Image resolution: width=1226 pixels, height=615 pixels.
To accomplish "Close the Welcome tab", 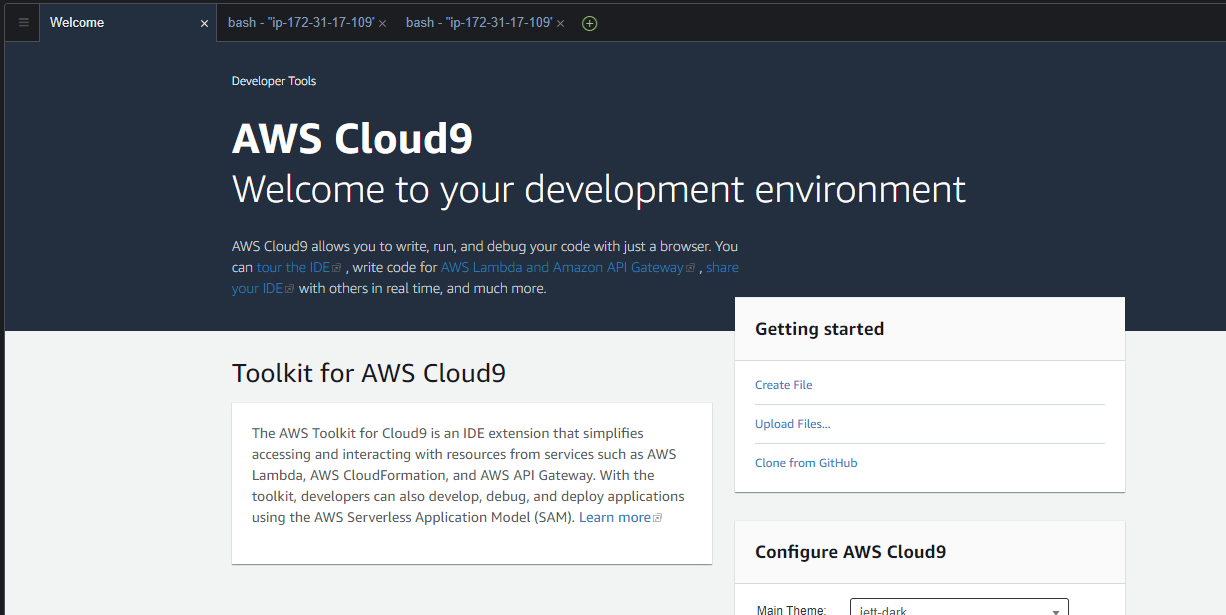I will [205, 23].
